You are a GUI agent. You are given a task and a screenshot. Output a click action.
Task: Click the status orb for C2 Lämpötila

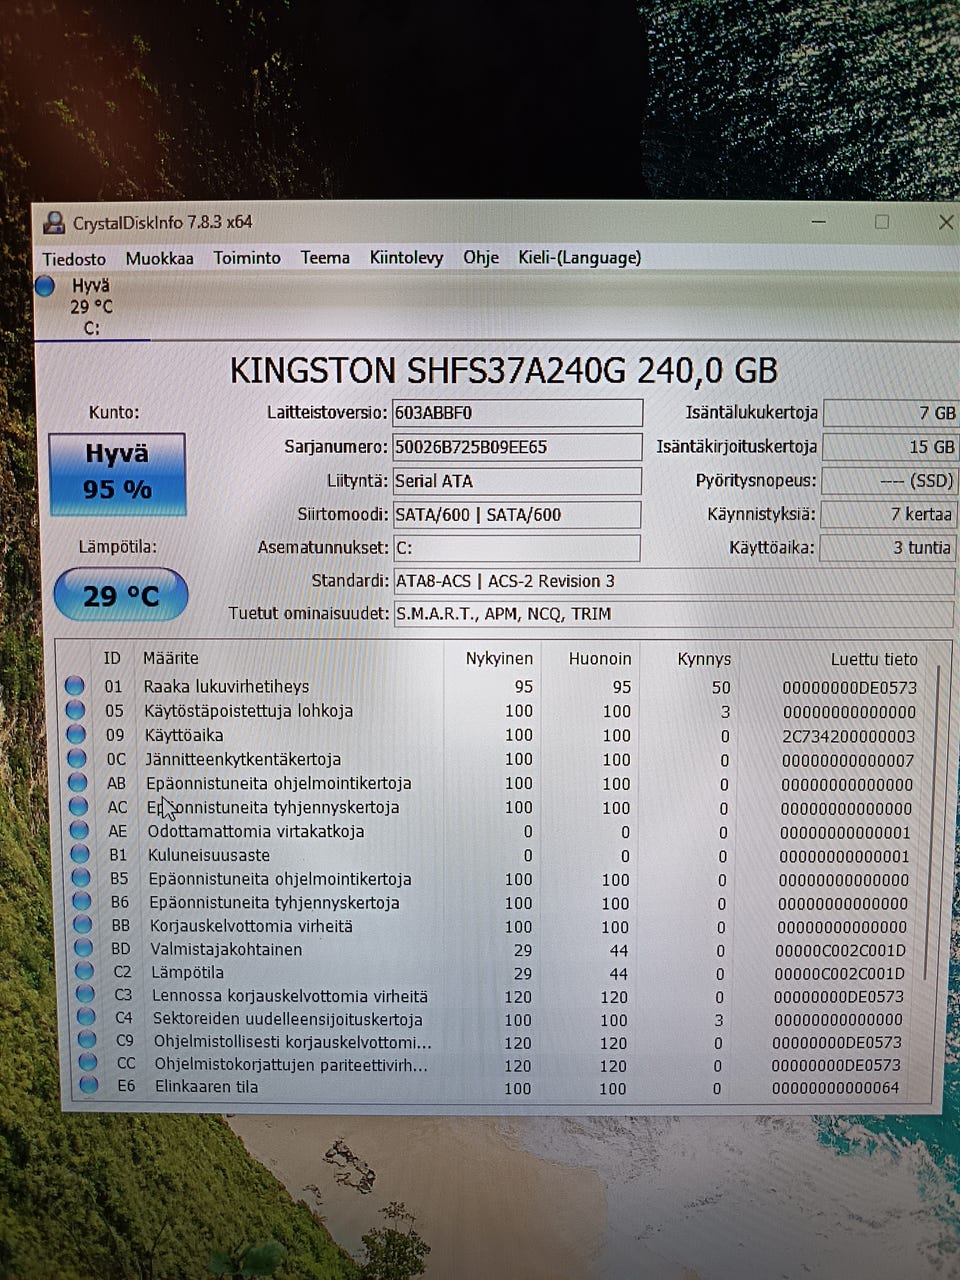coord(85,971)
